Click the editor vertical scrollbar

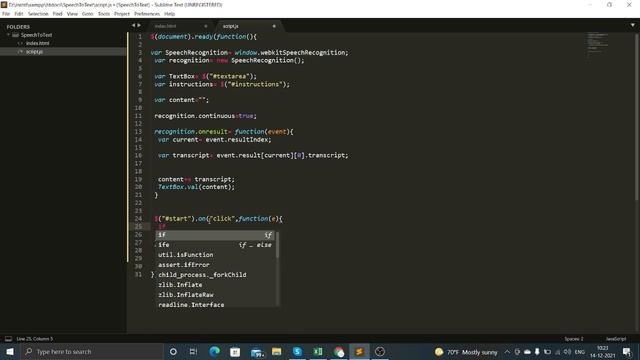point(638,118)
